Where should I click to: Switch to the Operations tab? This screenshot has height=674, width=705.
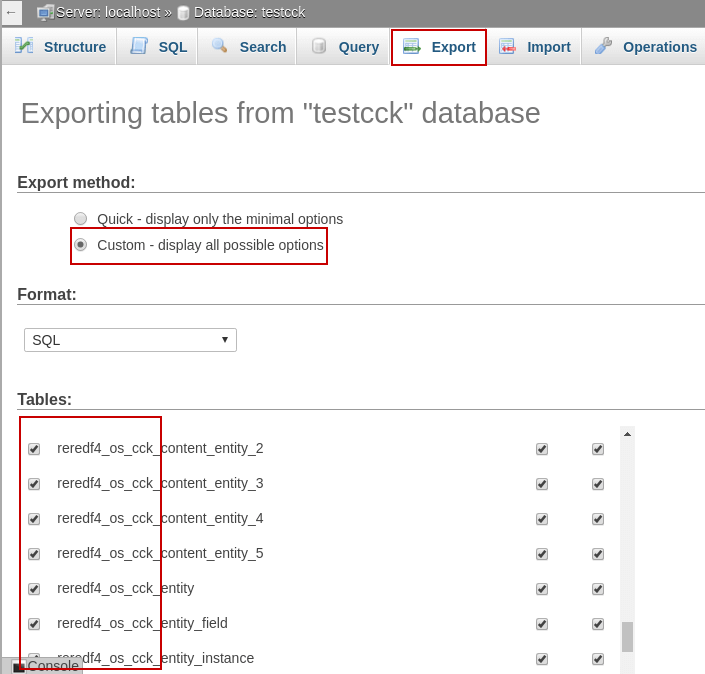point(659,47)
